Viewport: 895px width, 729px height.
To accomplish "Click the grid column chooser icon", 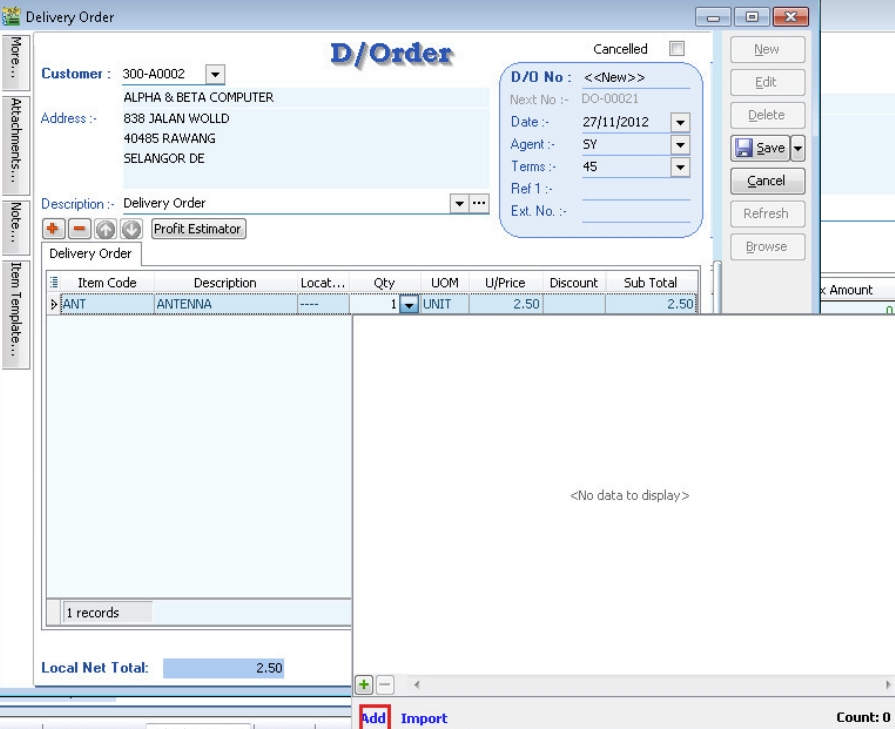I will point(53,283).
